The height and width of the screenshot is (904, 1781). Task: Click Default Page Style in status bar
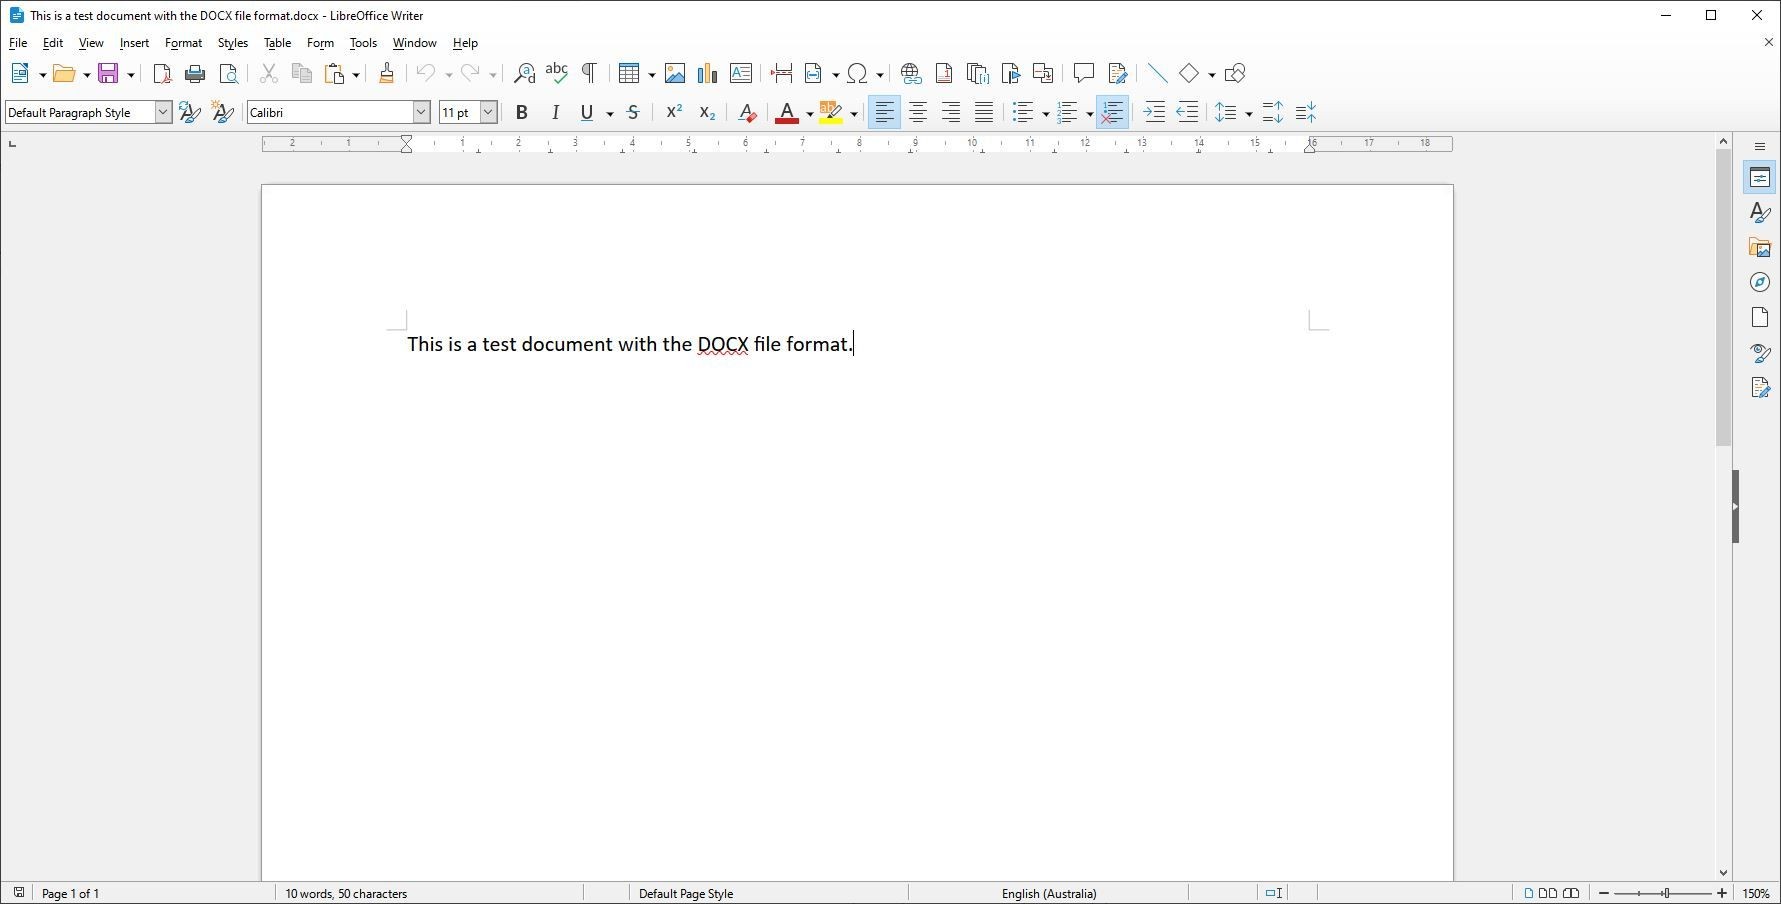686,893
